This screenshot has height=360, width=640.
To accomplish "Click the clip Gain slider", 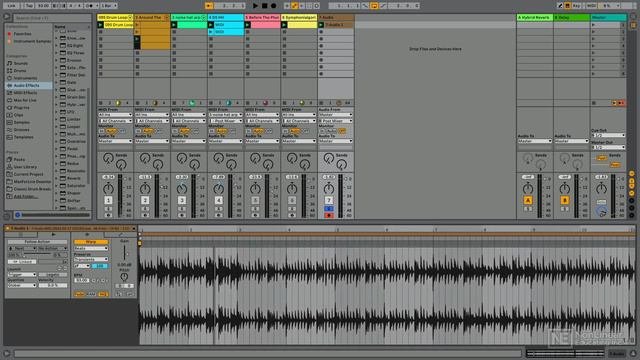I will coord(124,253).
